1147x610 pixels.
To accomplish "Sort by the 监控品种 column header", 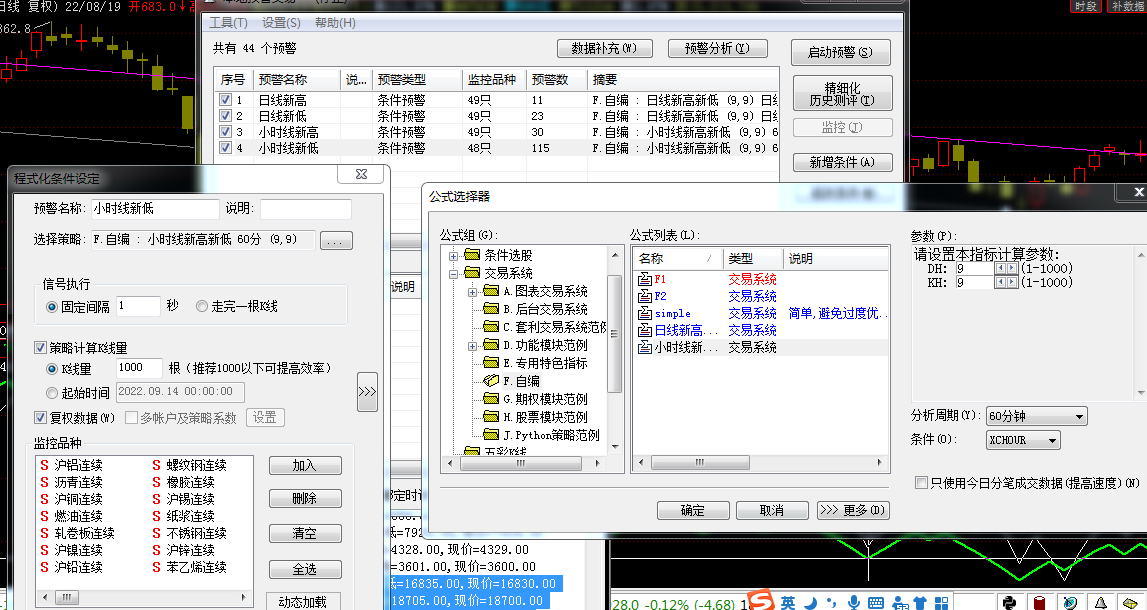I will tap(494, 80).
